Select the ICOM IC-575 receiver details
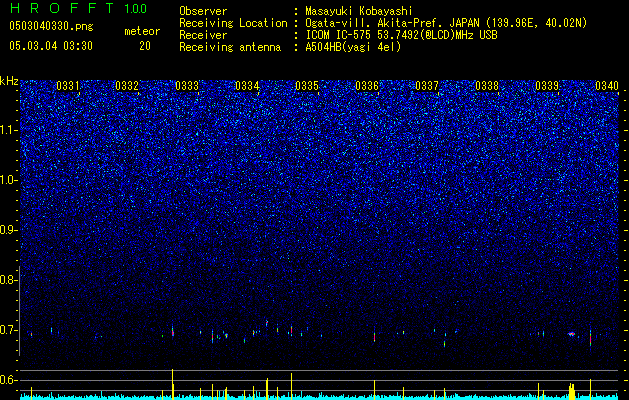This screenshot has height=400, width=629. pos(401,35)
